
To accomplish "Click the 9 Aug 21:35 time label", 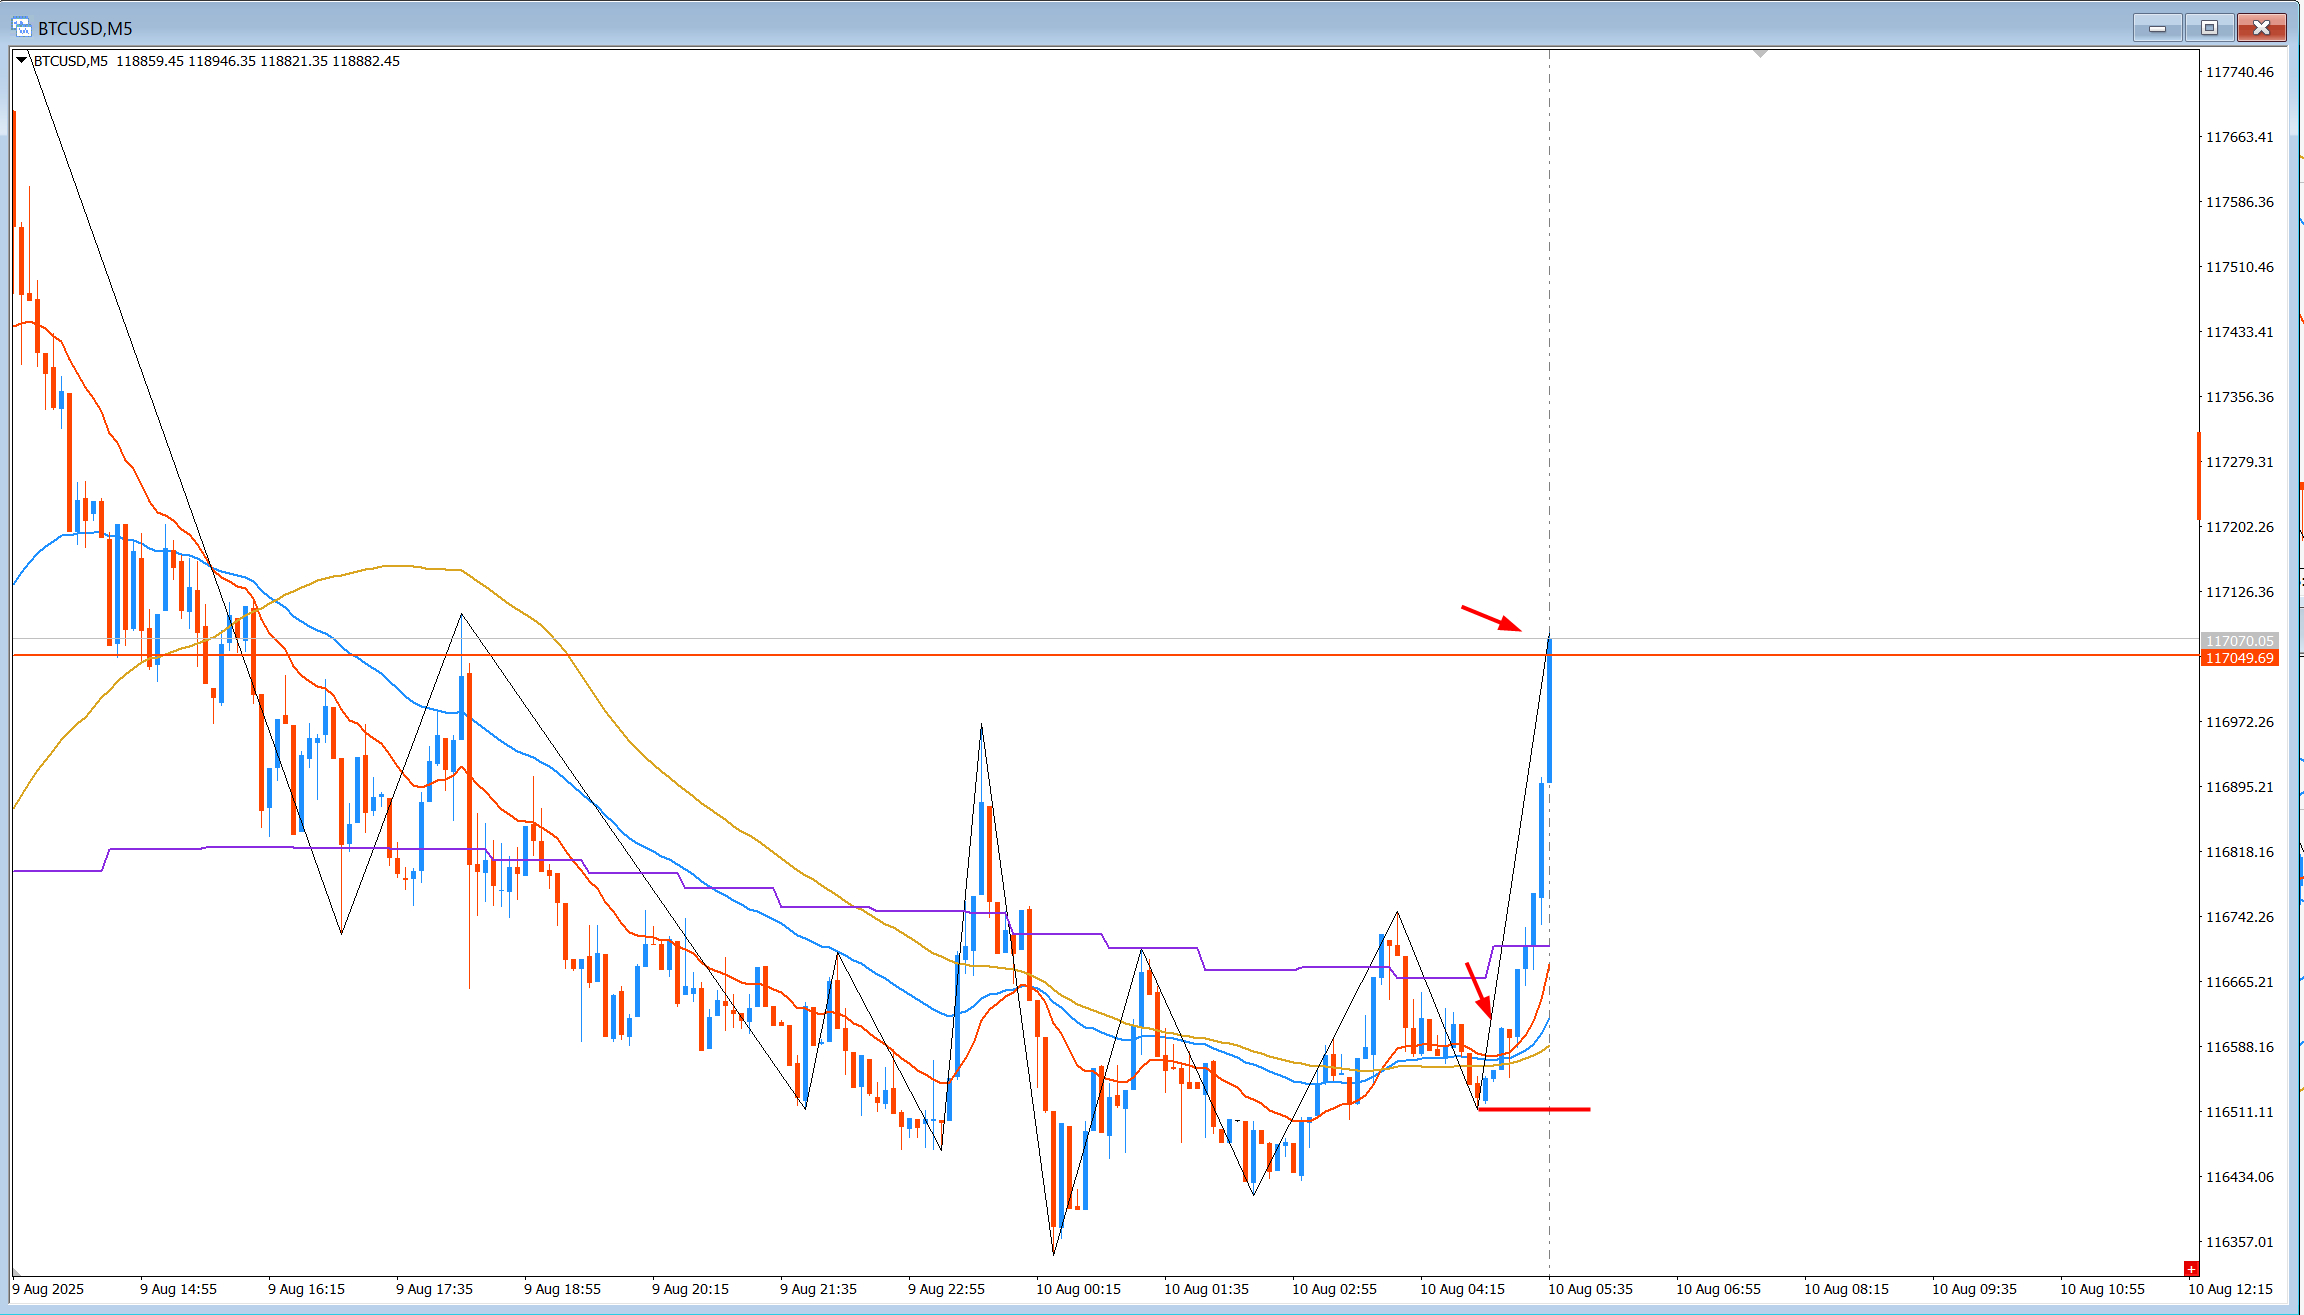I will pyautogui.click(x=818, y=1289).
